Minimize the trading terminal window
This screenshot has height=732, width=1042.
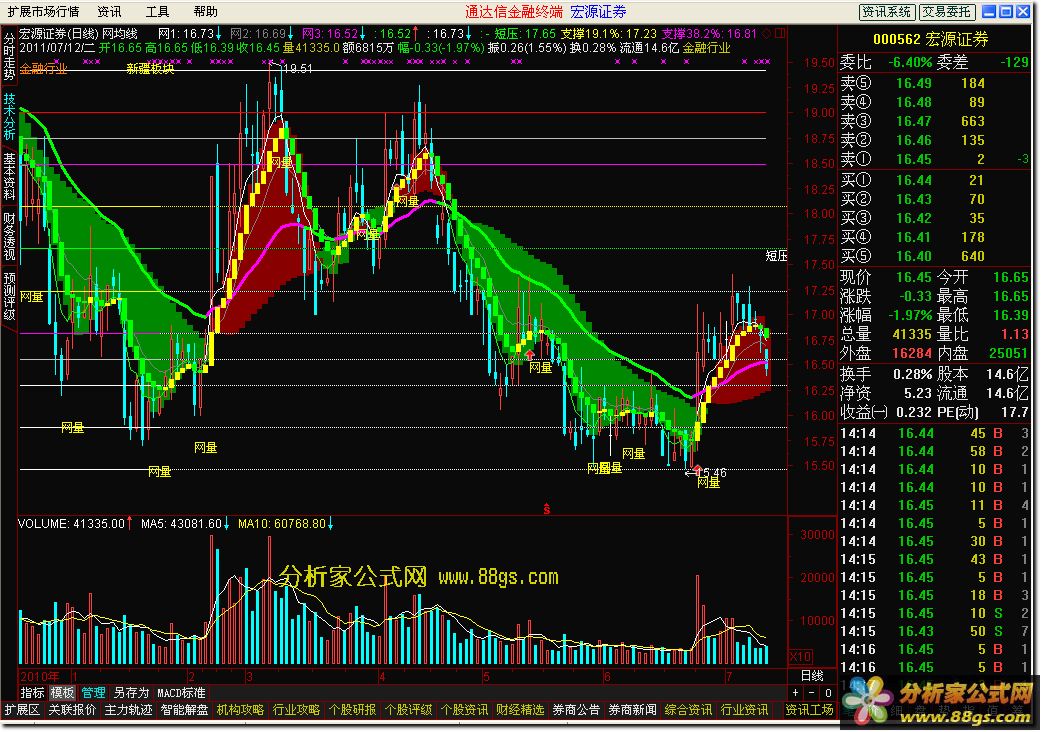(989, 12)
